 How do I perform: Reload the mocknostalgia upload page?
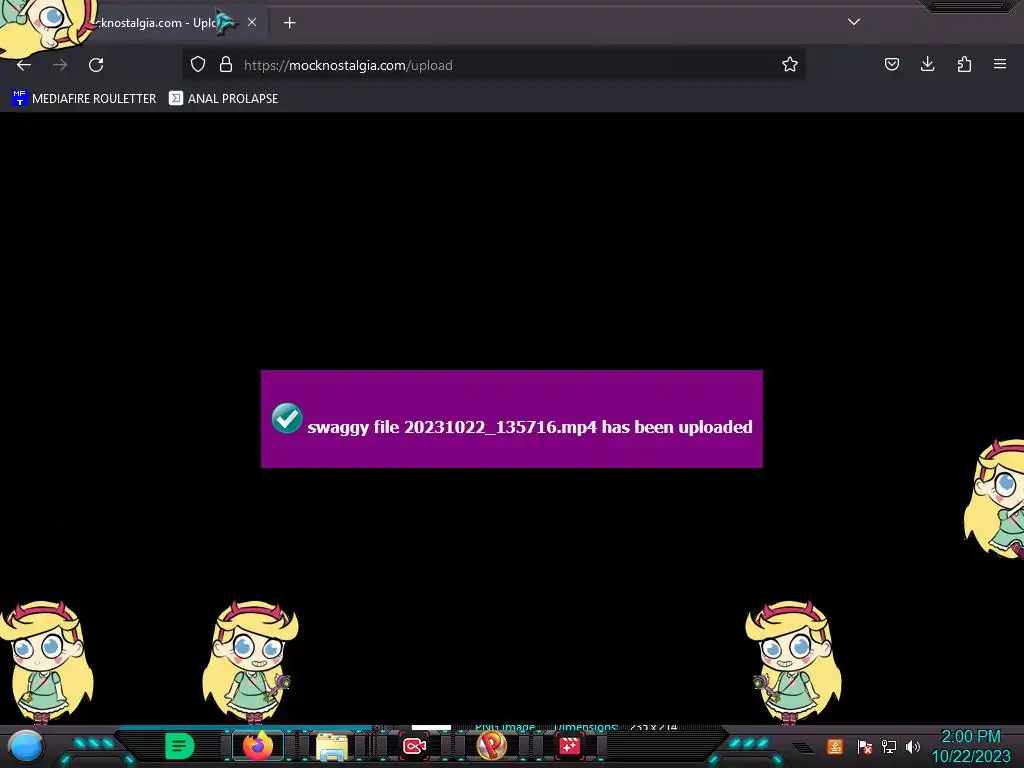coord(96,65)
